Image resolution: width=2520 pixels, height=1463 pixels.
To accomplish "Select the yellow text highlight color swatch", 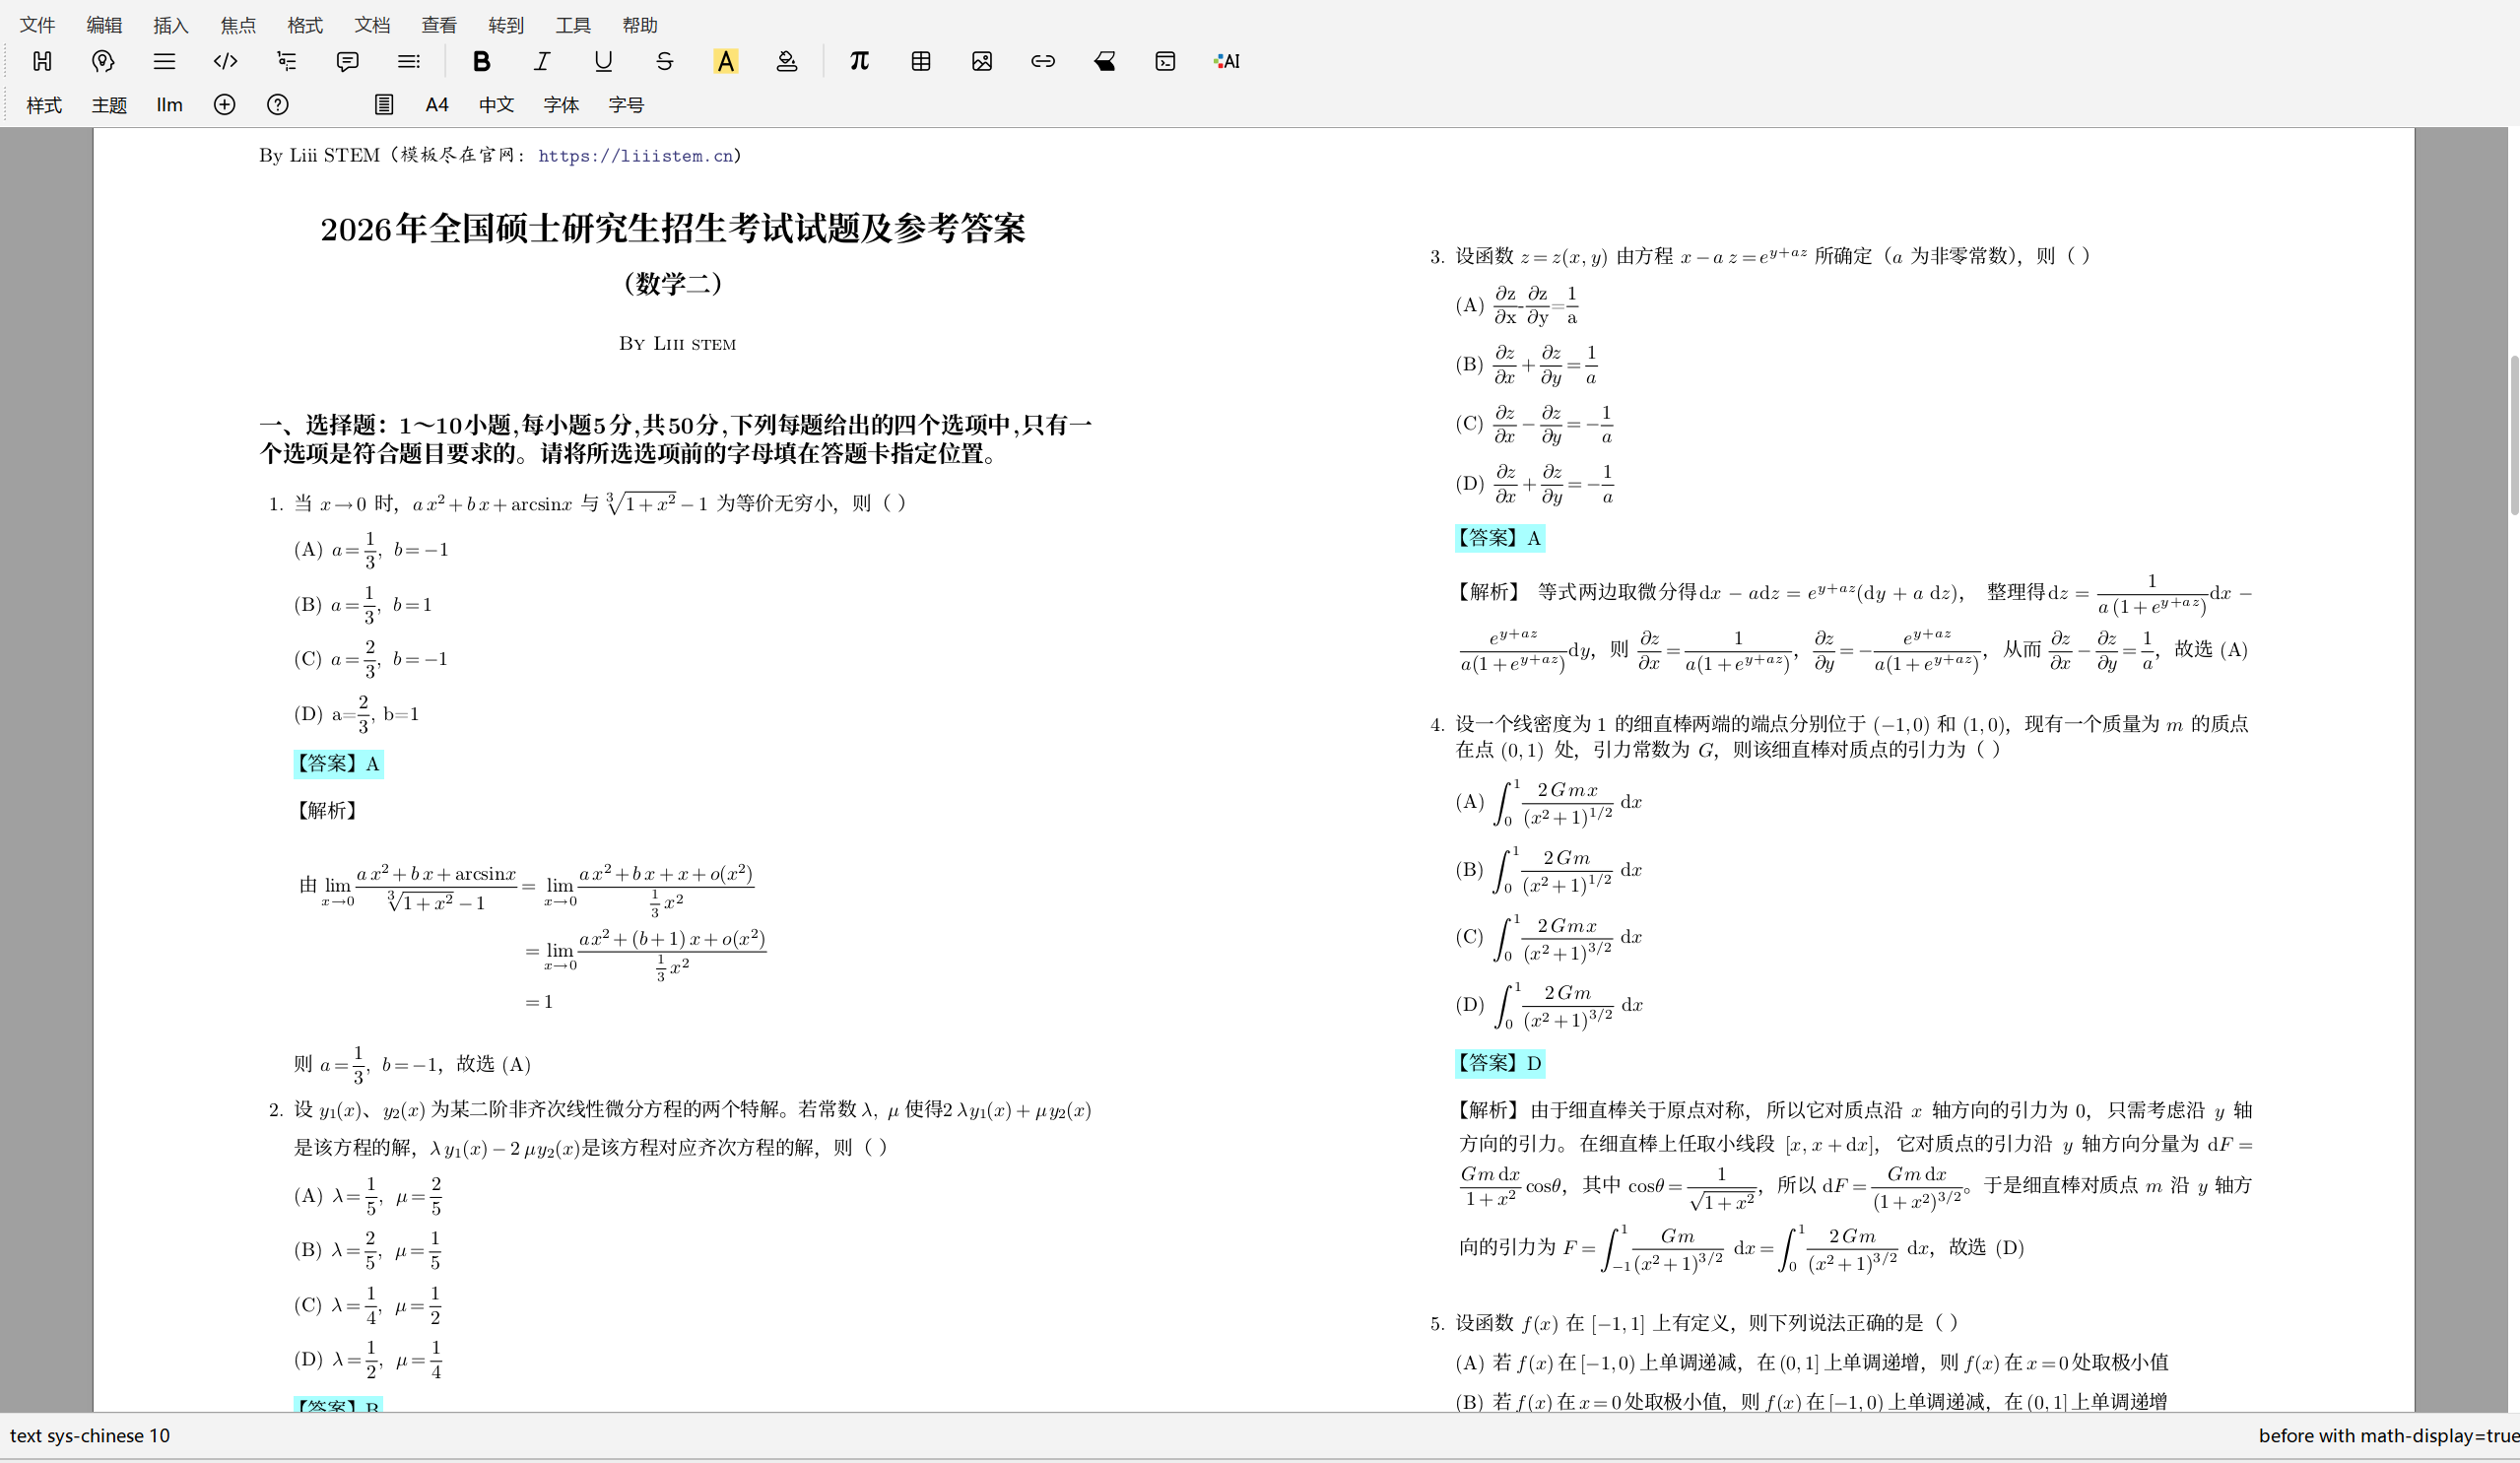I will click(727, 61).
